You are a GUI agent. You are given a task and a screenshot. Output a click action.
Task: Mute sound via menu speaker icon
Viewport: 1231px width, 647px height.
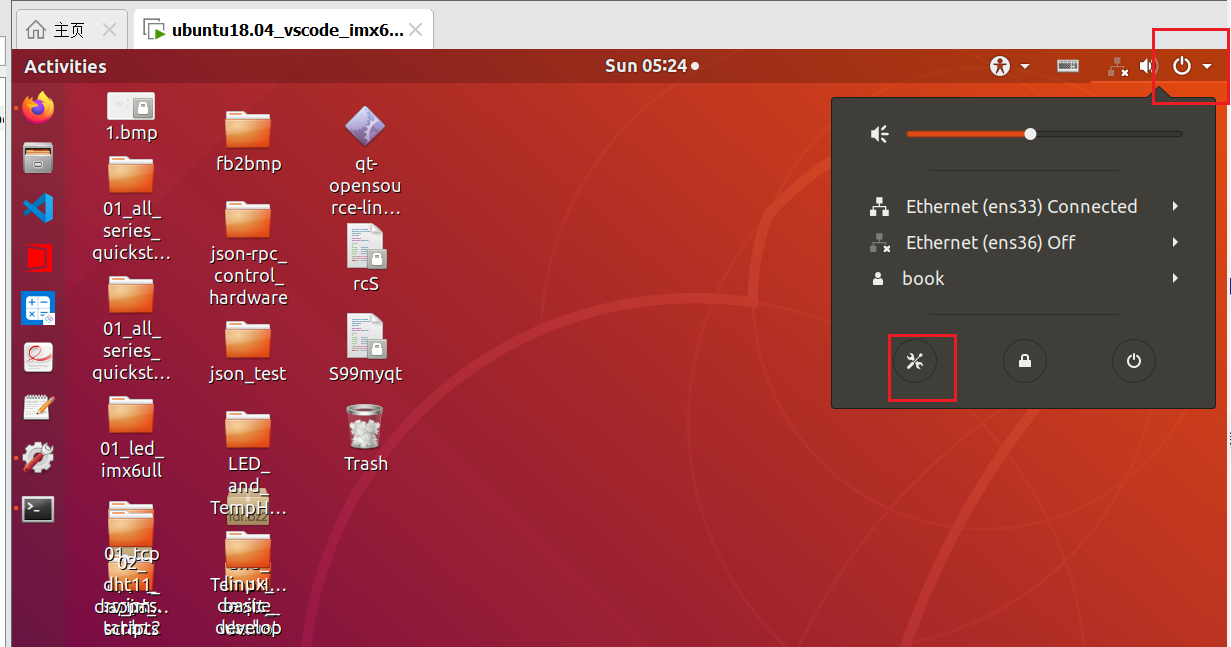(880, 134)
